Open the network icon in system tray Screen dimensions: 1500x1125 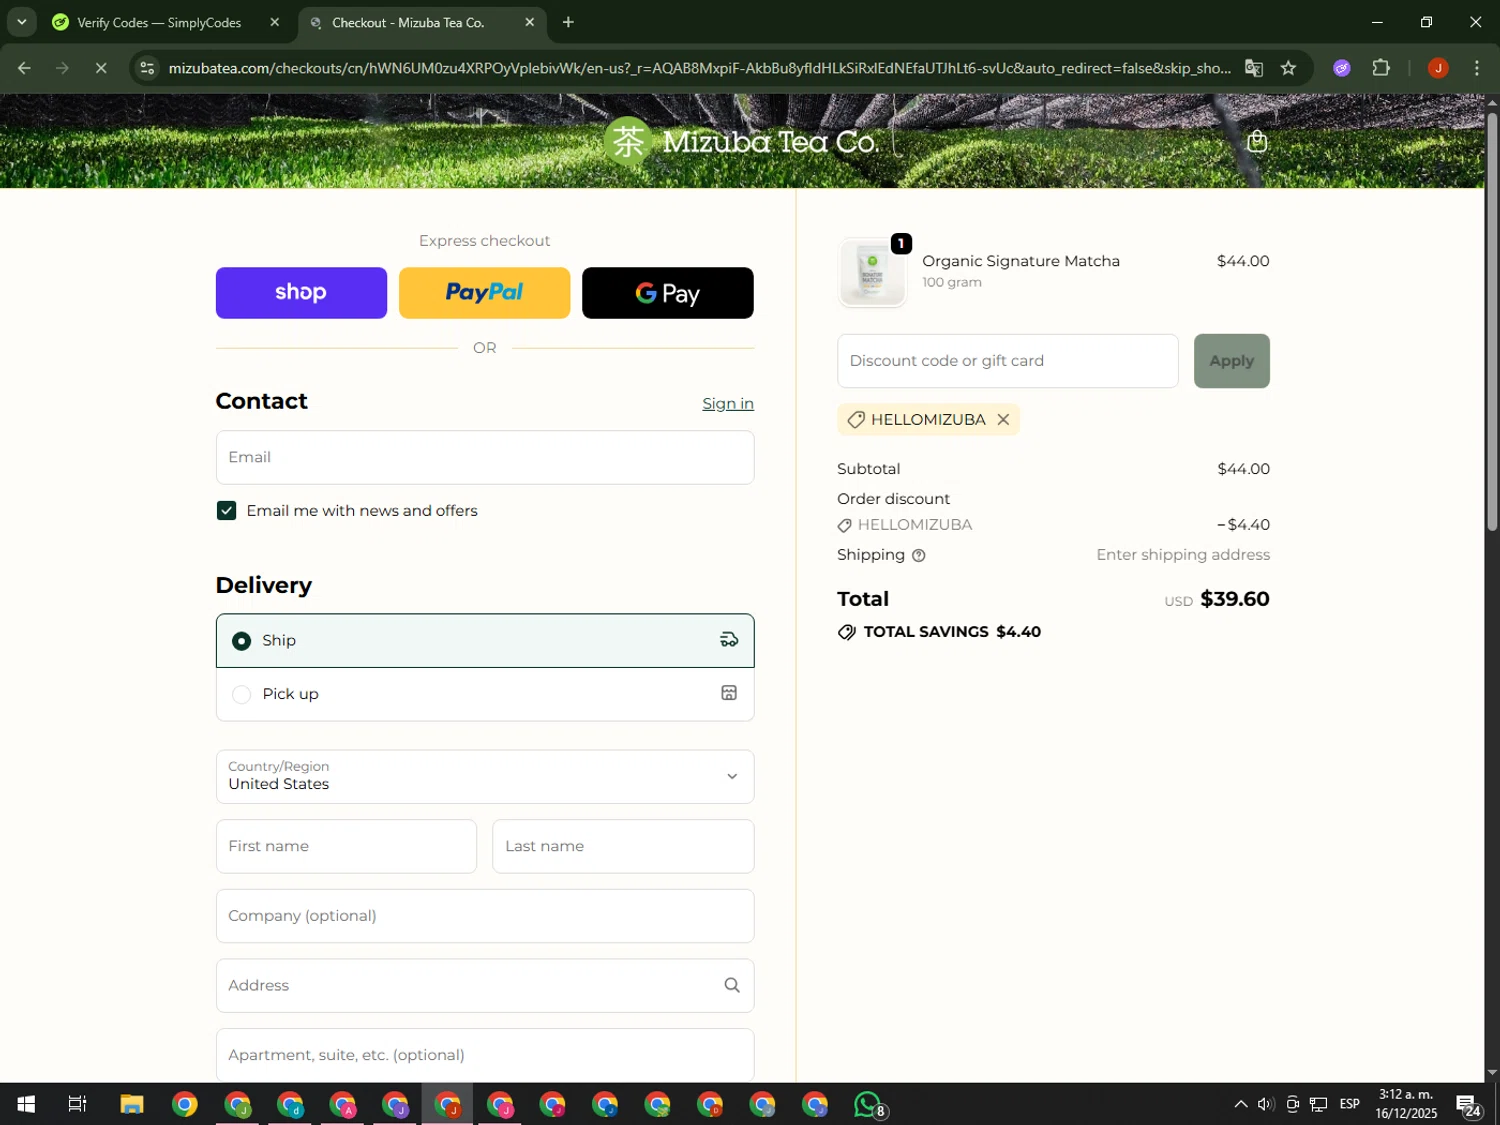click(x=1319, y=1104)
